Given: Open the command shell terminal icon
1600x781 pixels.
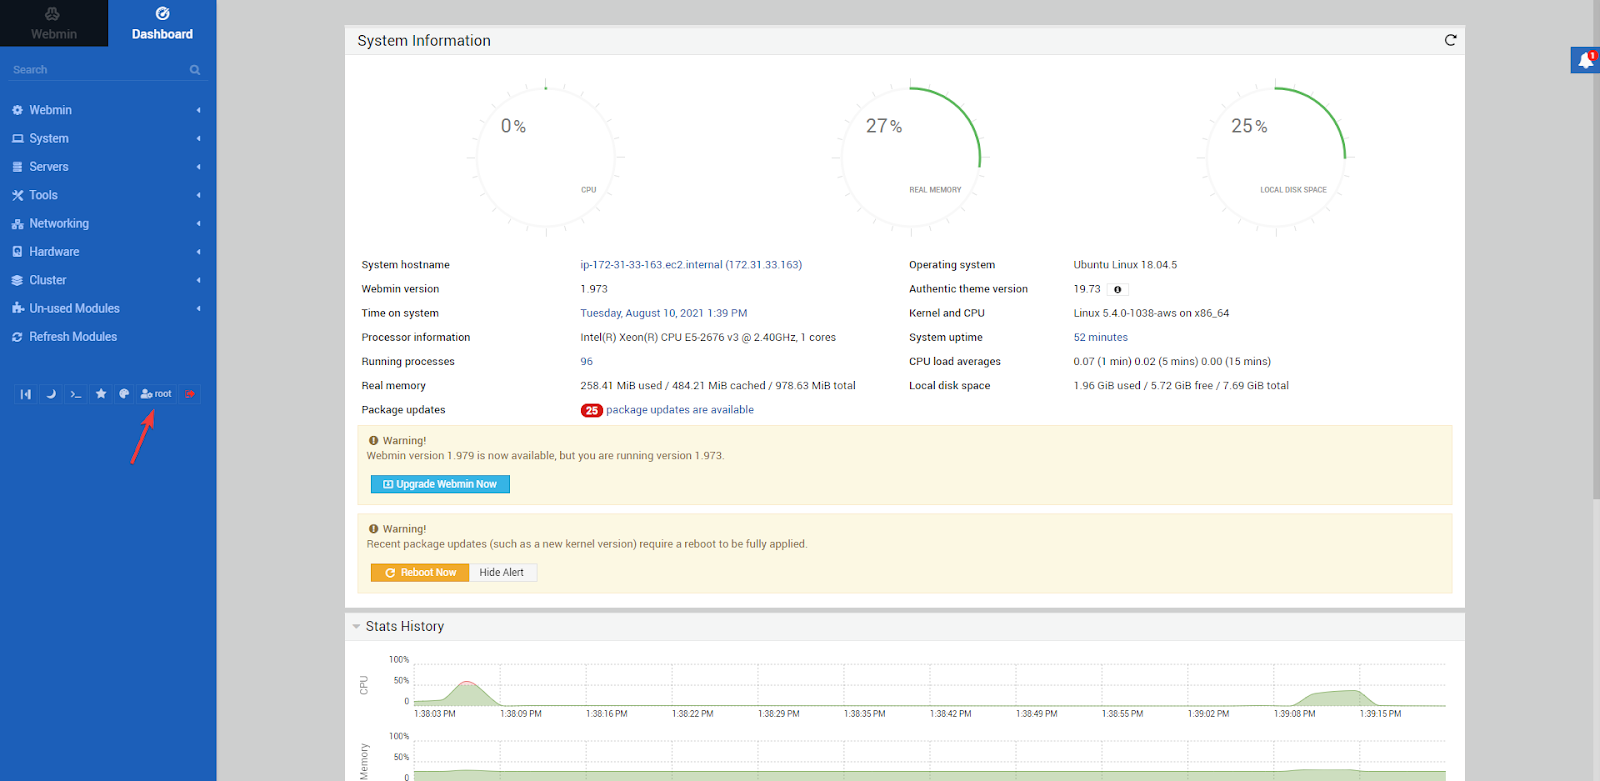Looking at the screenshot, I should click(x=76, y=394).
